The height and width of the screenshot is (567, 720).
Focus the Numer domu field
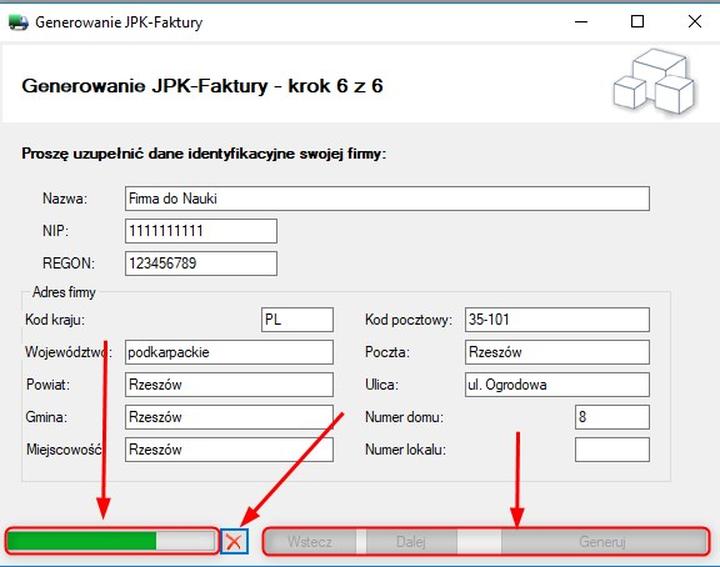tap(612, 417)
